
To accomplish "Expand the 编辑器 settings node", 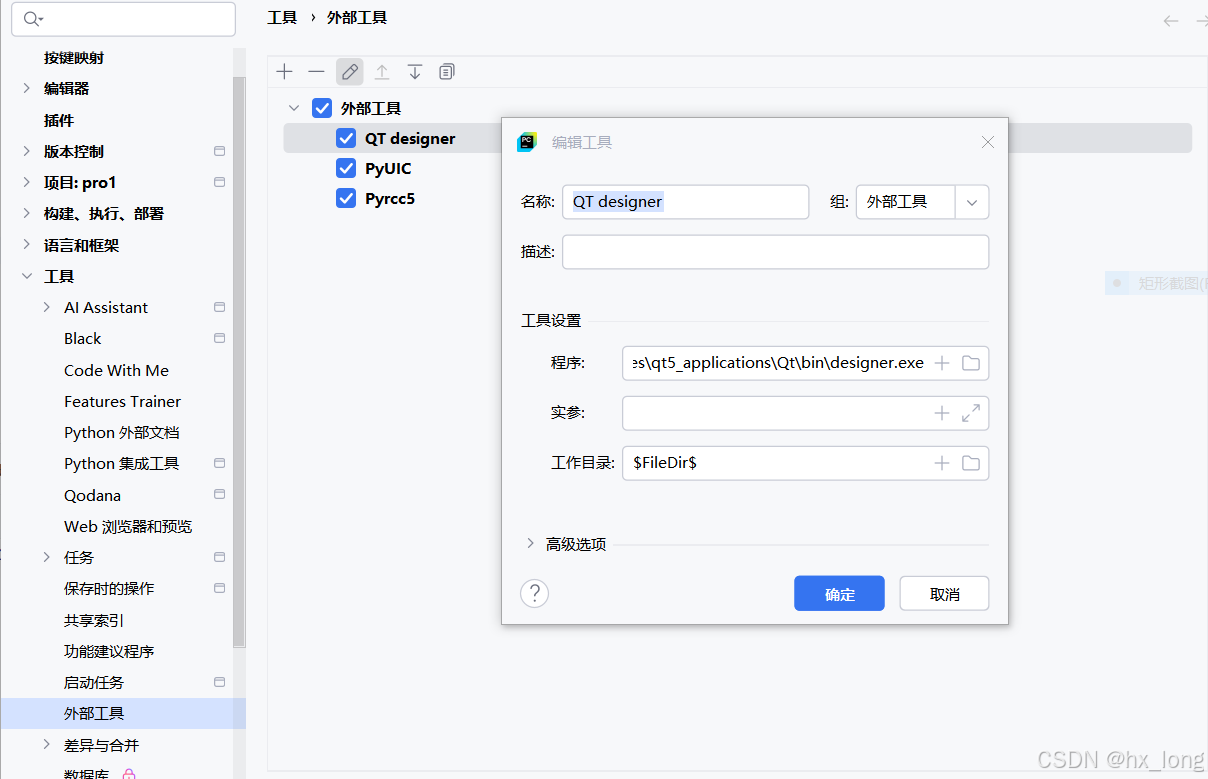I will click(x=26, y=88).
